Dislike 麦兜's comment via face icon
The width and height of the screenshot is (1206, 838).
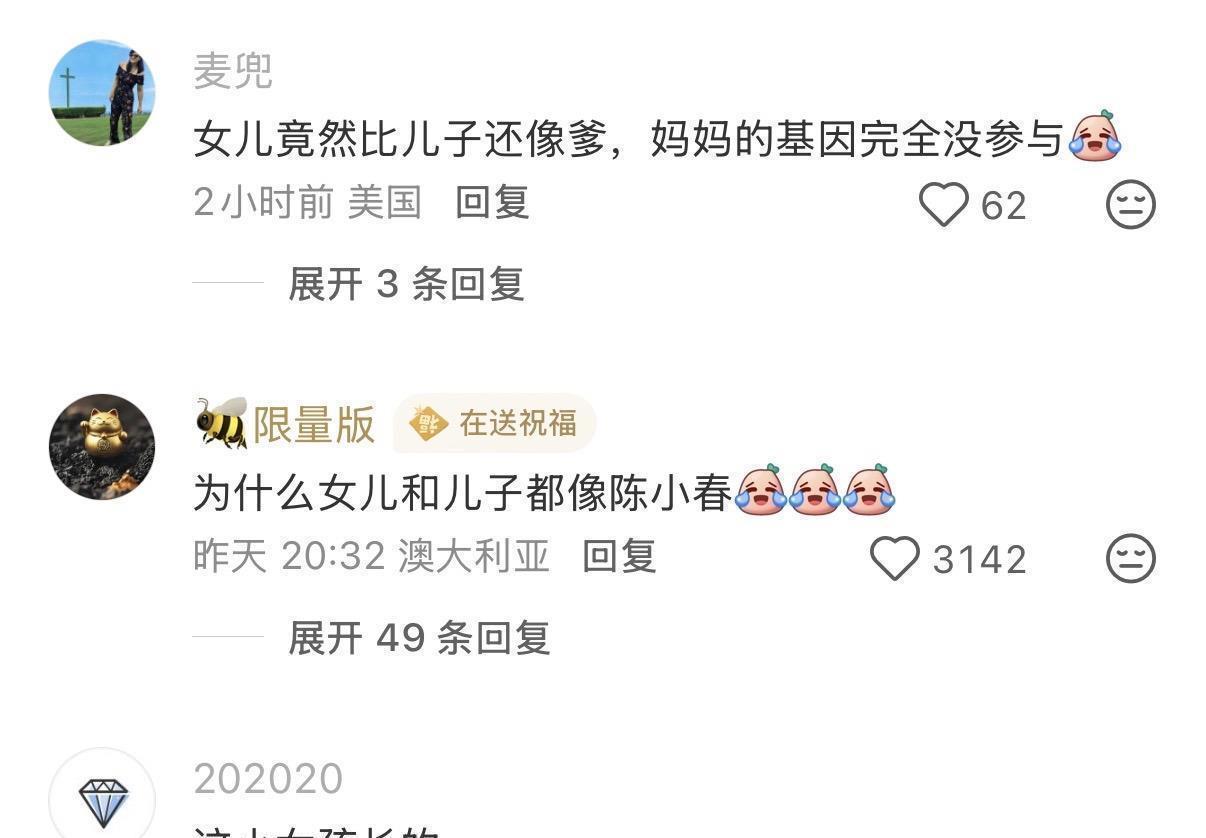tap(1131, 204)
